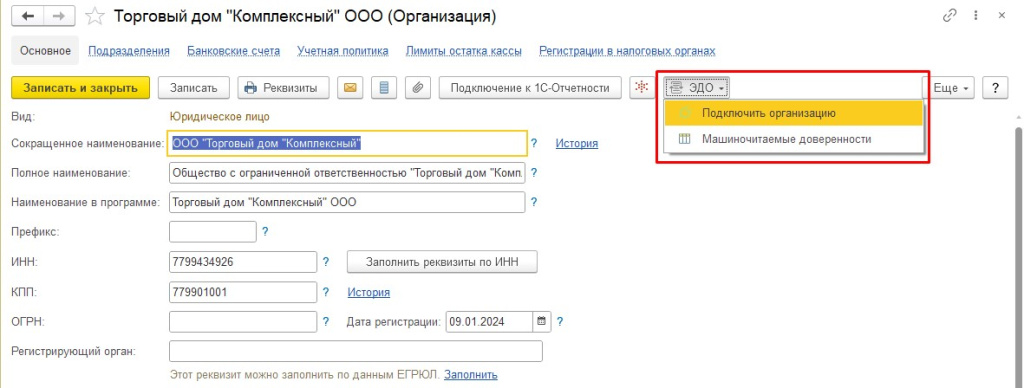Click the empty ОГРН field

click(243, 321)
